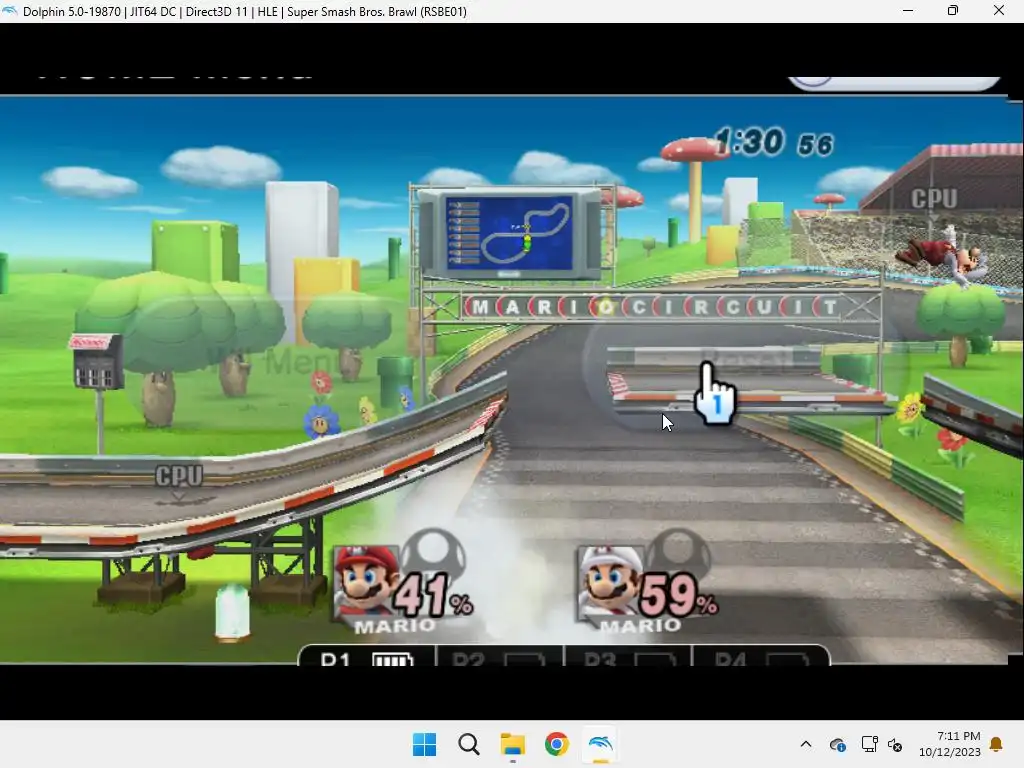Open Windows Search from the taskbar
Image resolution: width=1024 pixels, height=768 pixels.
(x=468, y=744)
